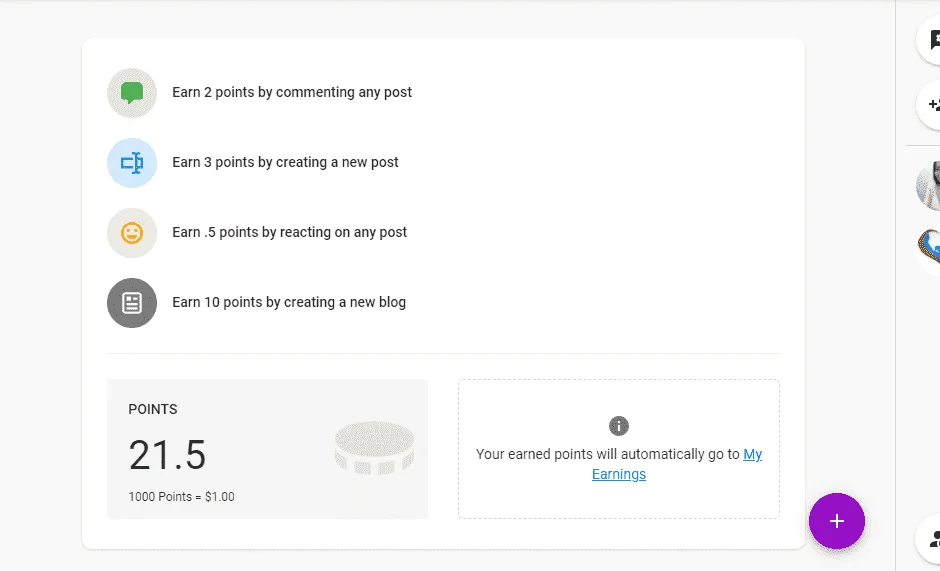The image size is (940, 571).
Task: Click the coin stack image
Action: (x=375, y=448)
